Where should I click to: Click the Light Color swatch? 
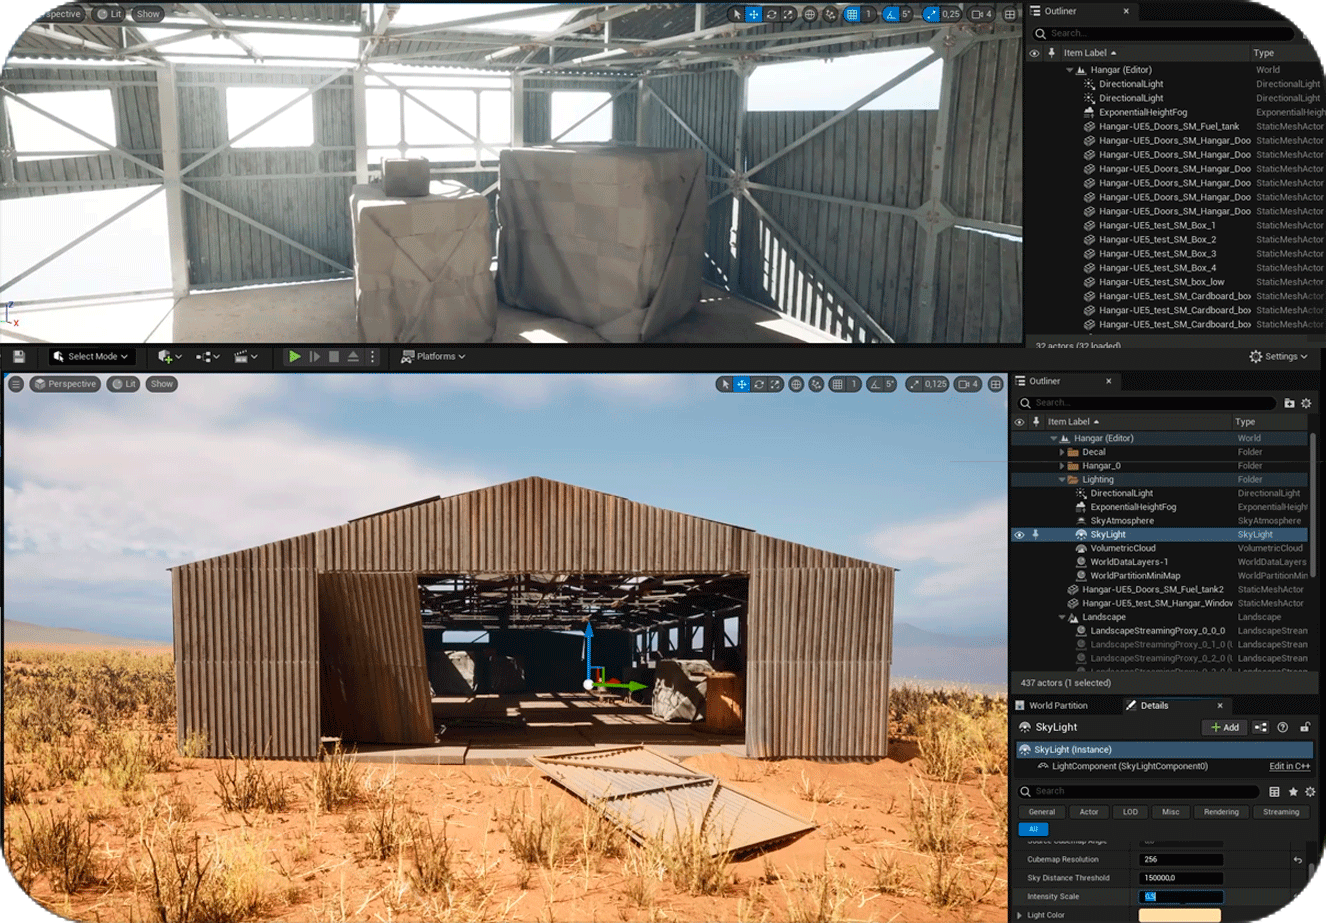coord(1180,915)
